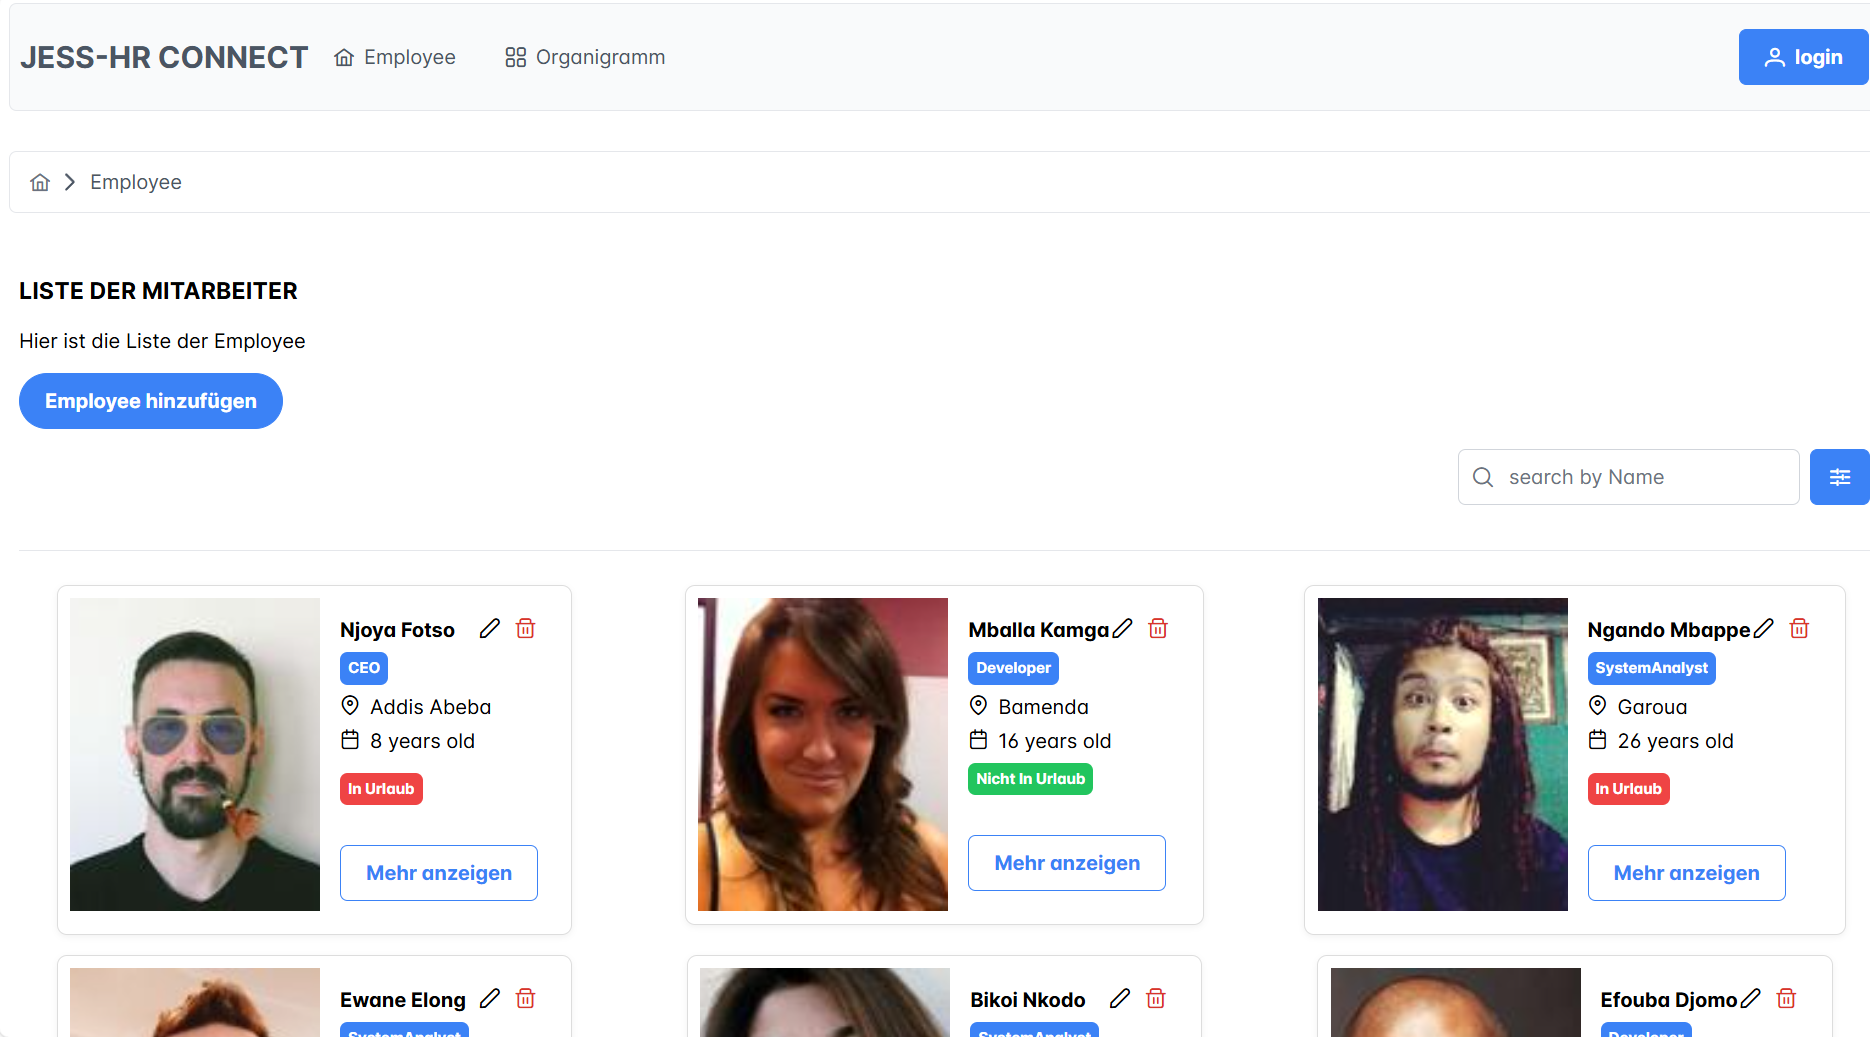This screenshot has width=1870, height=1037.
Task: Edit Mballa Kamga via the pencil icon
Action: (x=1123, y=629)
